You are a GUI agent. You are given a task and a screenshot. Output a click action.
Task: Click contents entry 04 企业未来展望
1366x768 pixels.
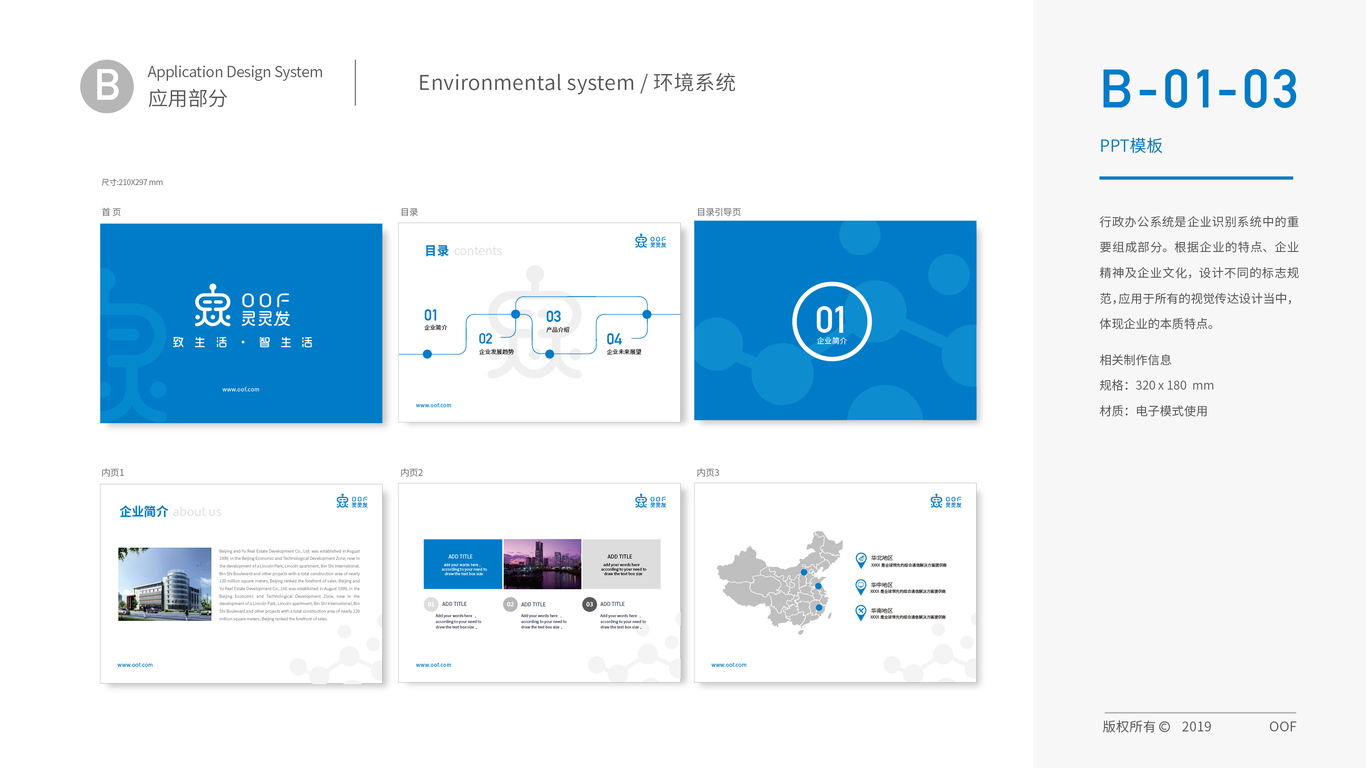click(624, 344)
